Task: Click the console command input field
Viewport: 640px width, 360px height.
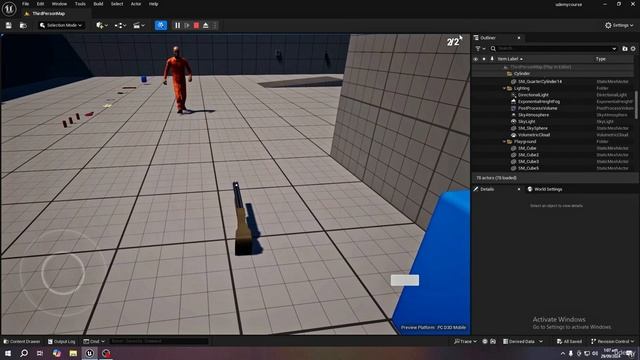Action: [159, 341]
